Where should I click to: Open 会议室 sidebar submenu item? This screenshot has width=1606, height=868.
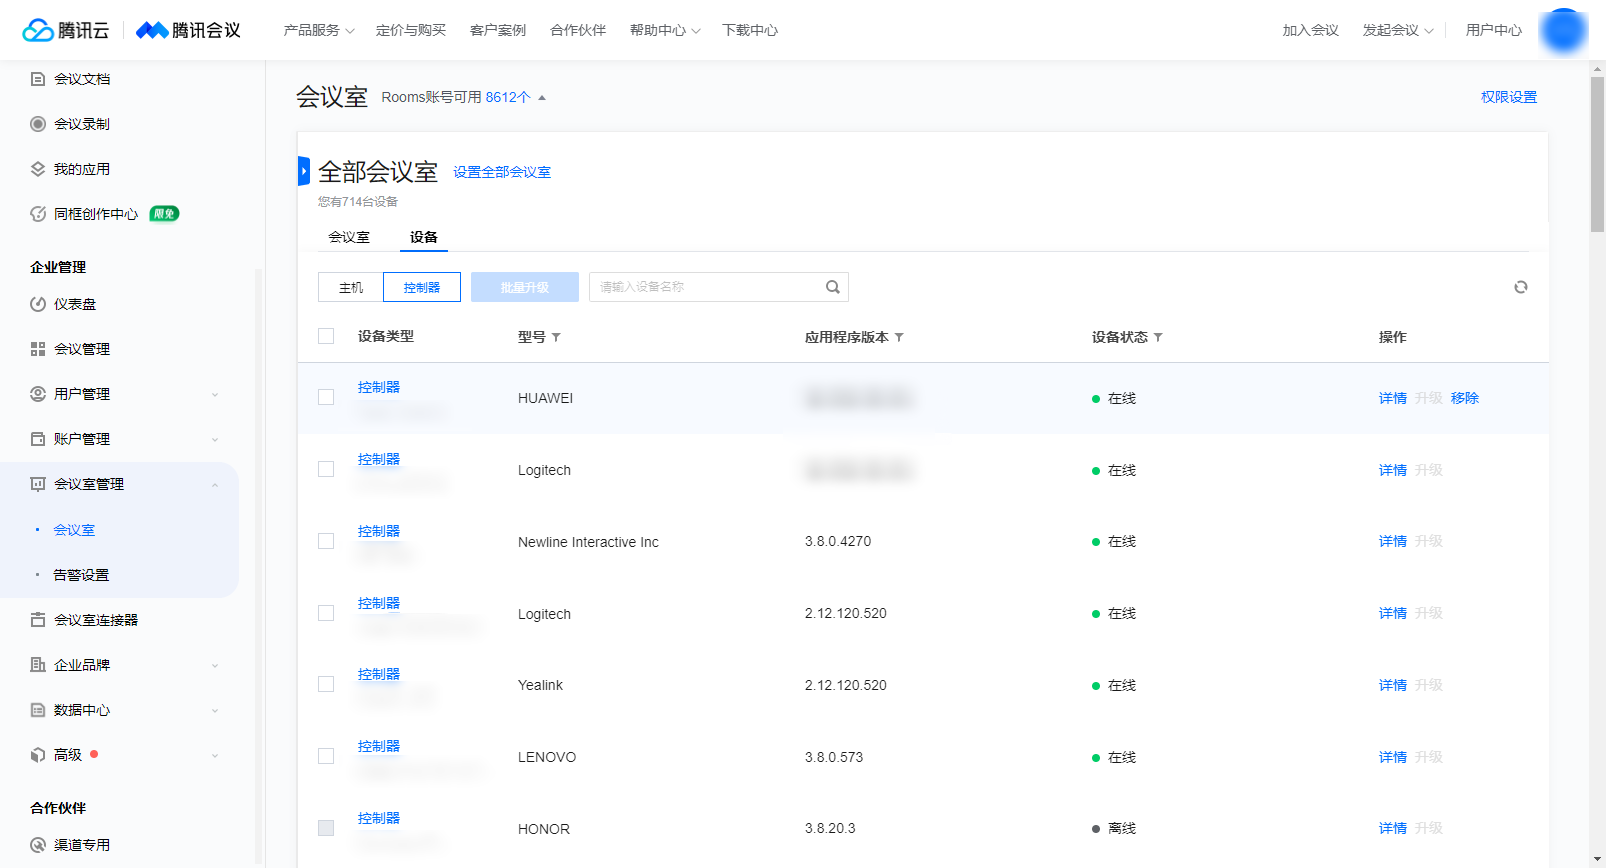(74, 530)
